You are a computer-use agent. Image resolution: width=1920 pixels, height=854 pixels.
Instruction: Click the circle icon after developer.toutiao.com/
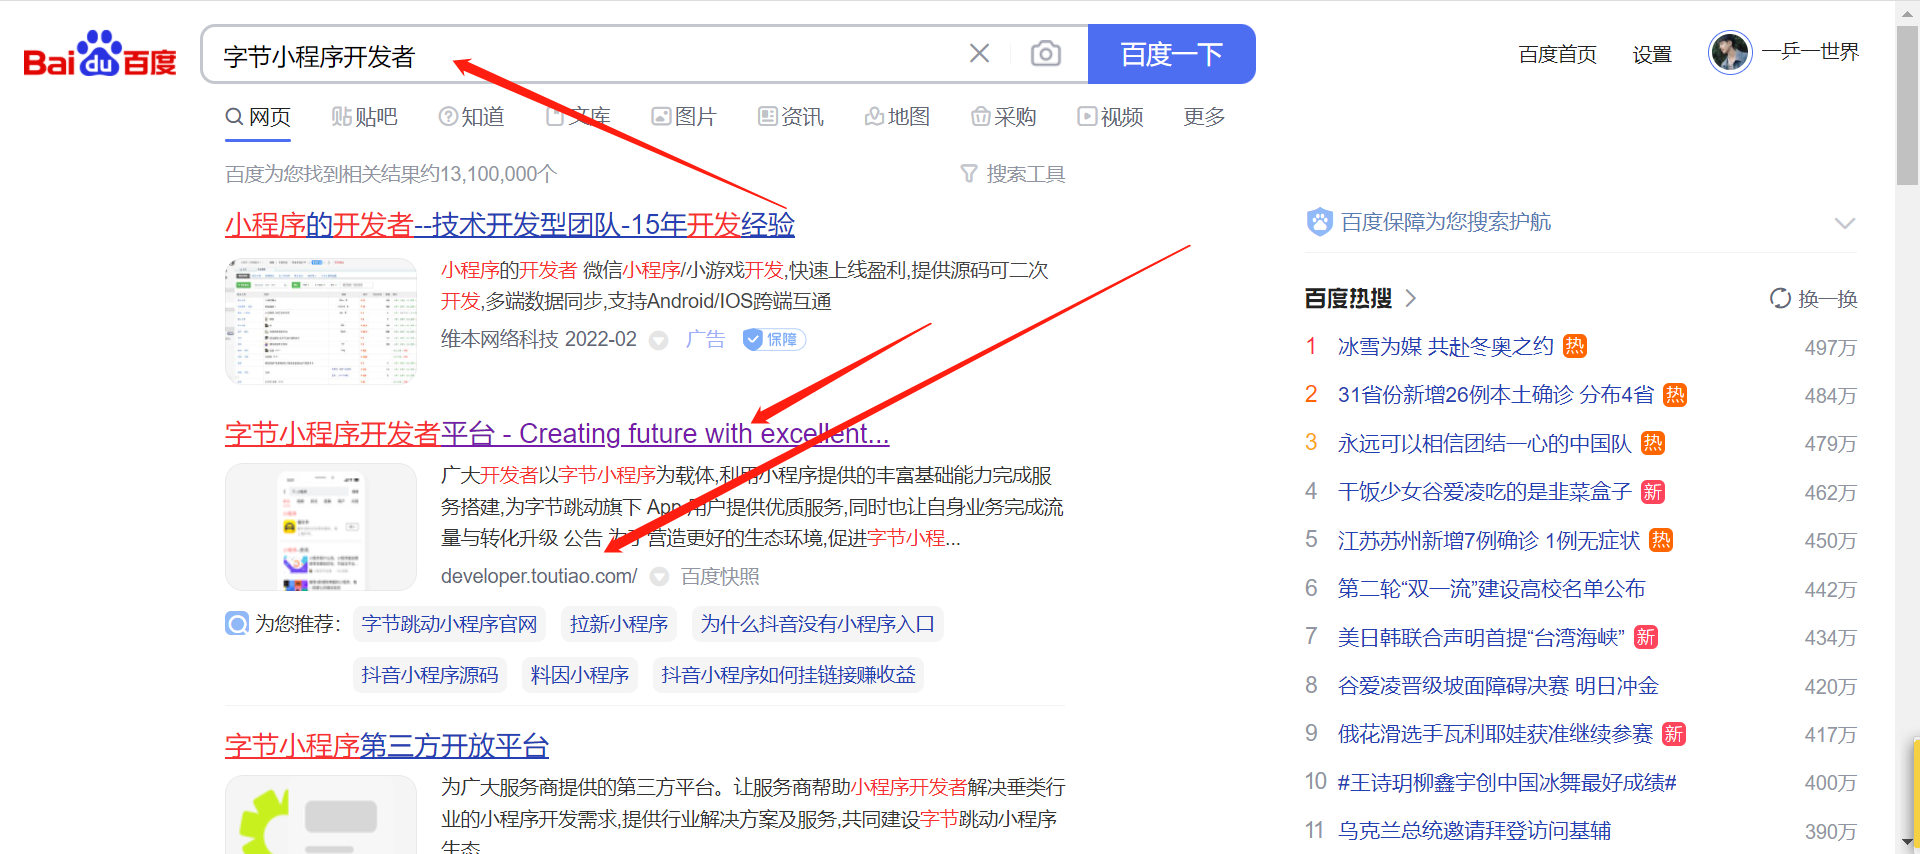point(659,577)
